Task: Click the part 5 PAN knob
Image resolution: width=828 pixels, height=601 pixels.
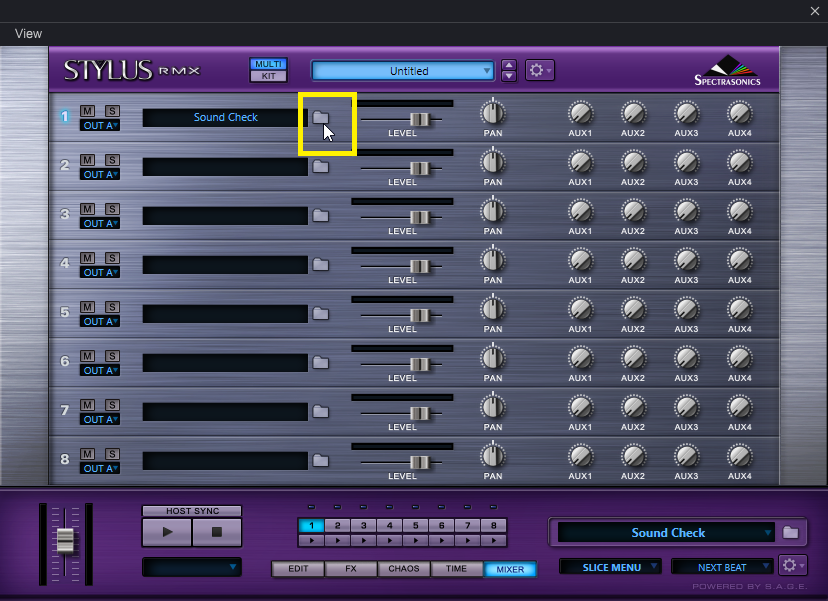Action: (x=493, y=309)
